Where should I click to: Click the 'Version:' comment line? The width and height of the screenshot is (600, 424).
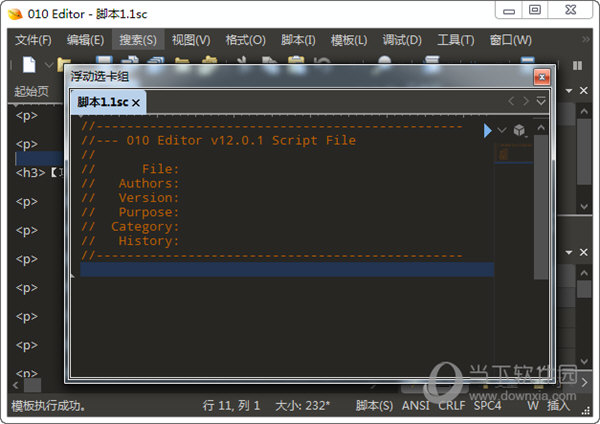coord(130,198)
